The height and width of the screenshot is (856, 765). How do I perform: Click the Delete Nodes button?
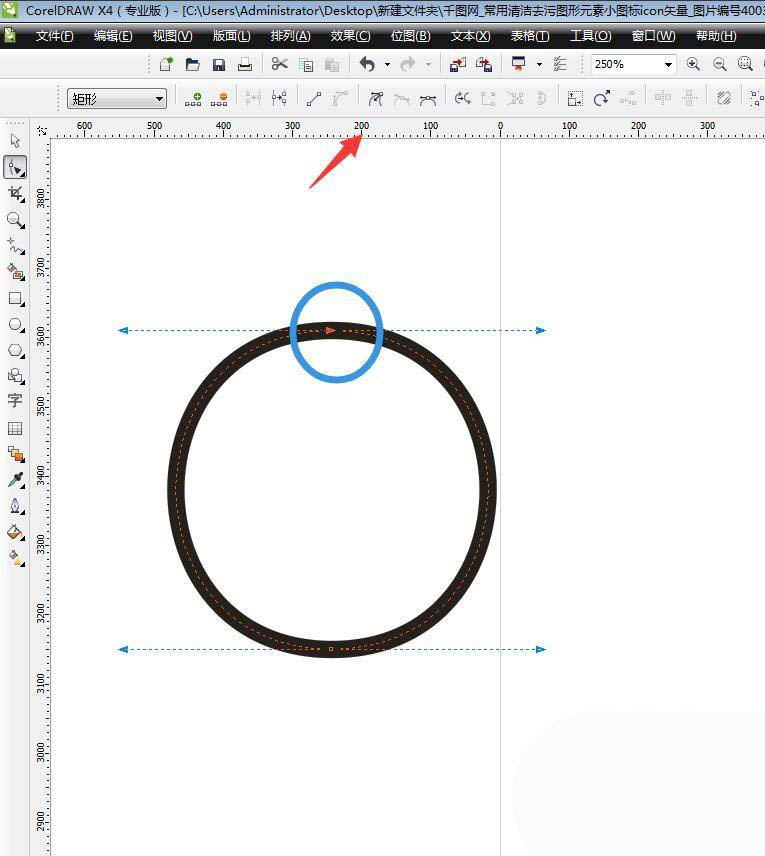coord(219,99)
